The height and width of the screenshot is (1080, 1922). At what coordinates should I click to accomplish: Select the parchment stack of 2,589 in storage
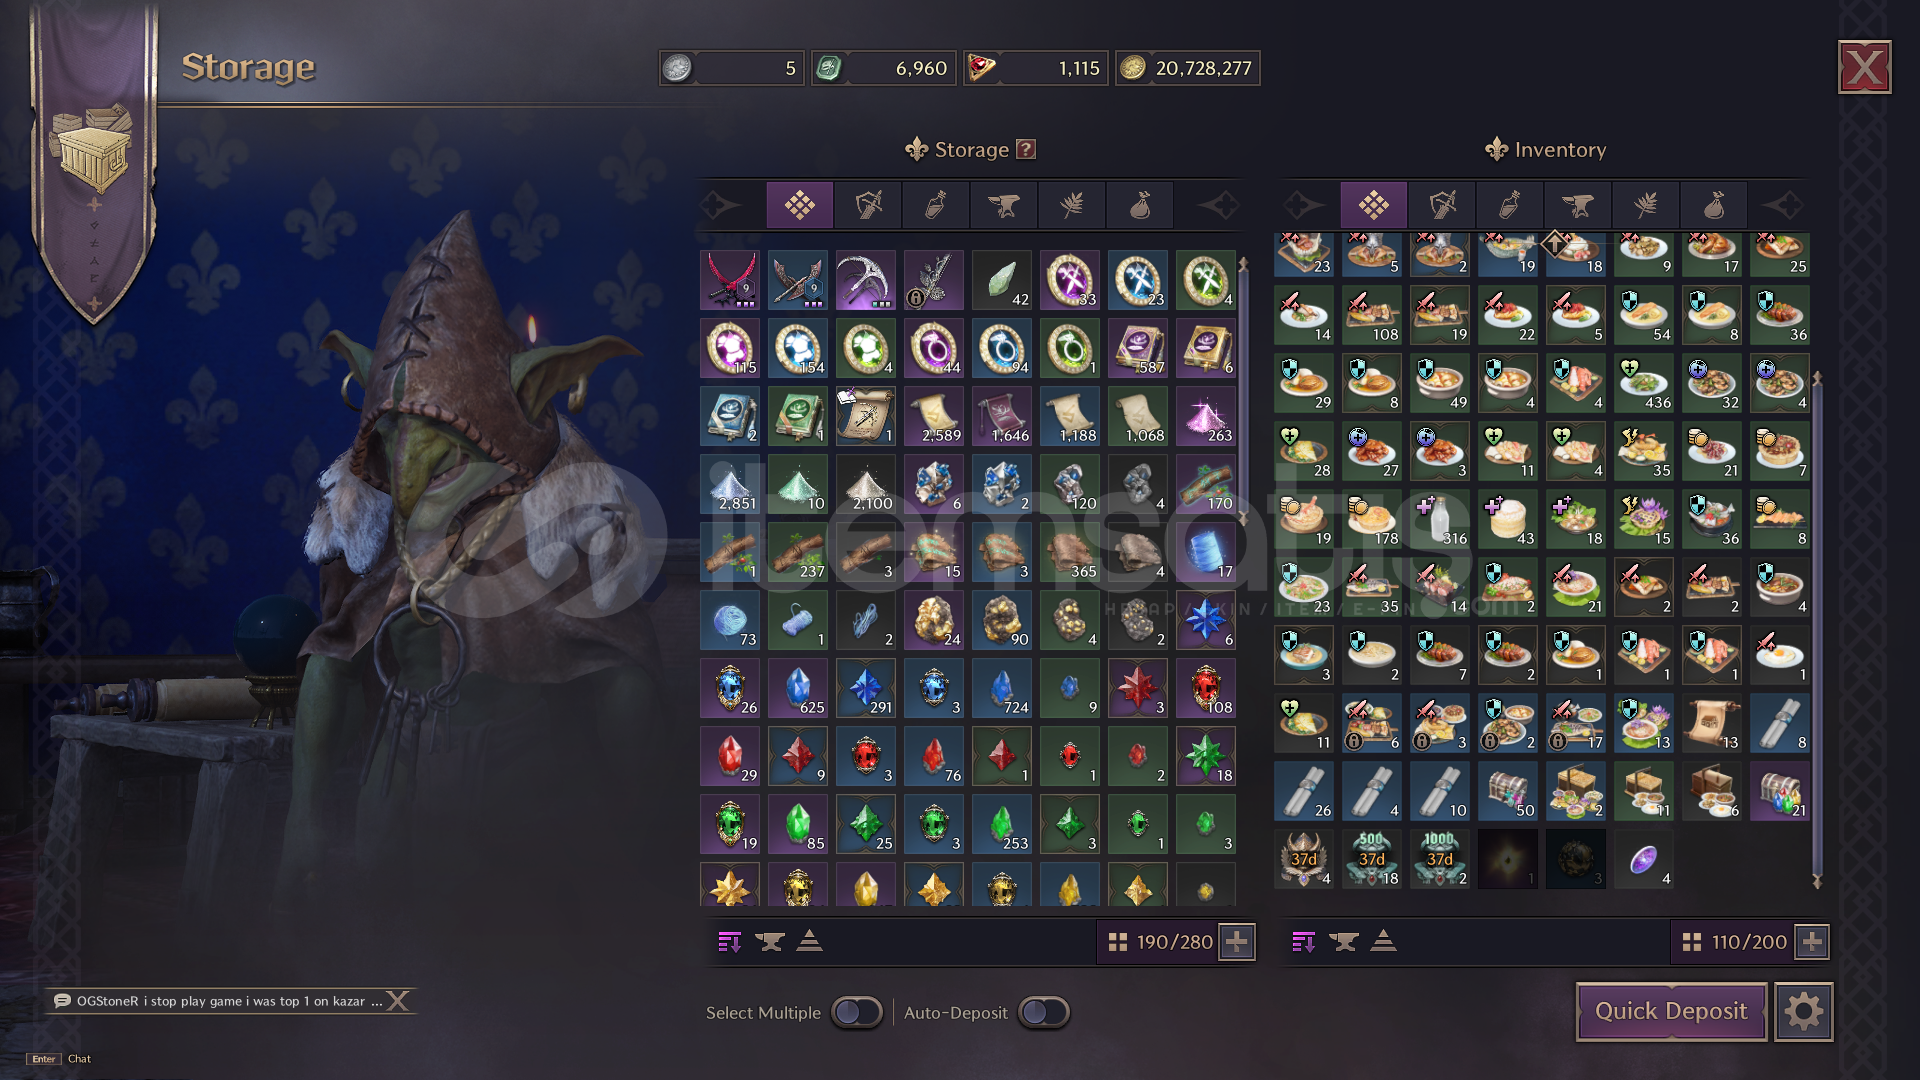(x=934, y=416)
